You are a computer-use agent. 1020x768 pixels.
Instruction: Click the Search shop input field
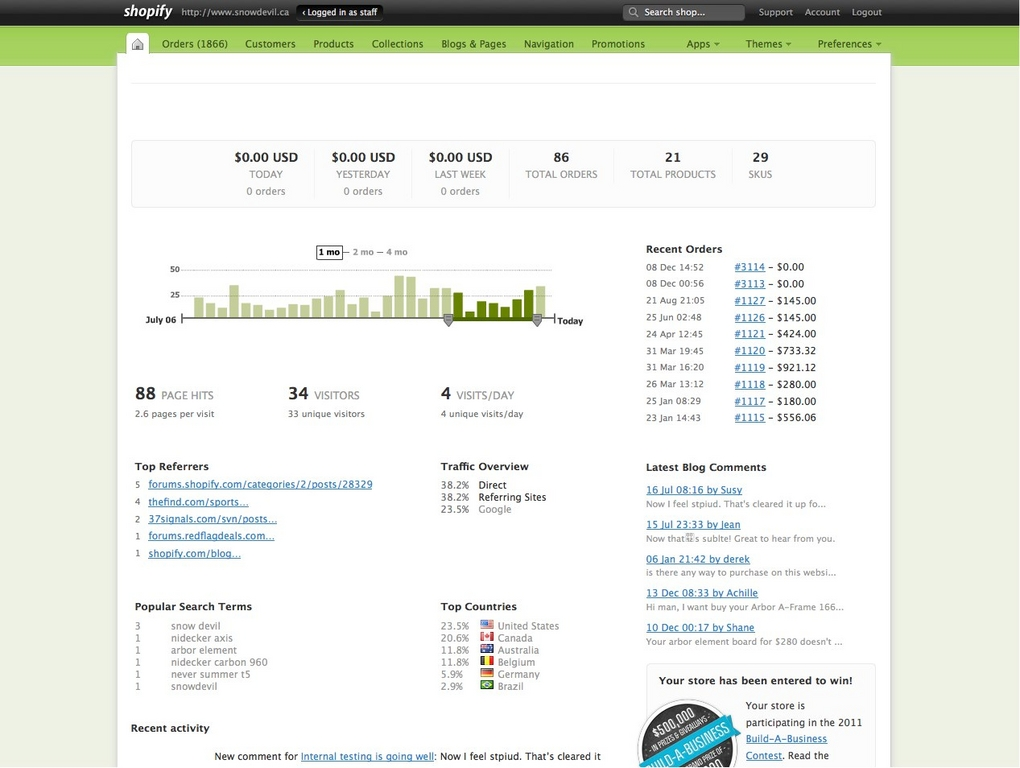click(x=685, y=12)
